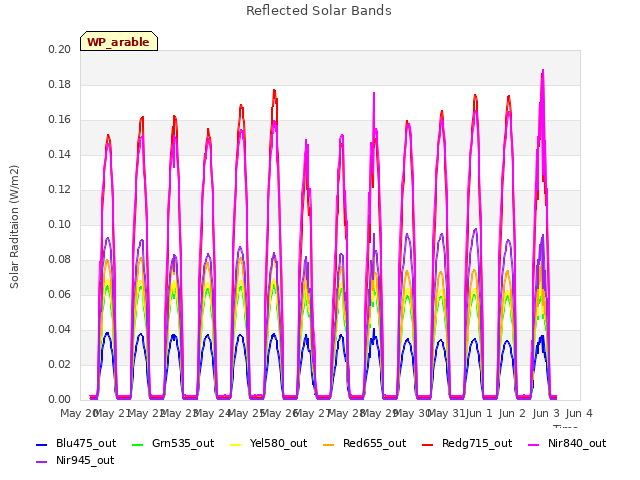Image resolution: width=640 pixels, height=480 pixels.
Task: Click the 0.16 y-axis tick label
Action: tap(60, 120)
